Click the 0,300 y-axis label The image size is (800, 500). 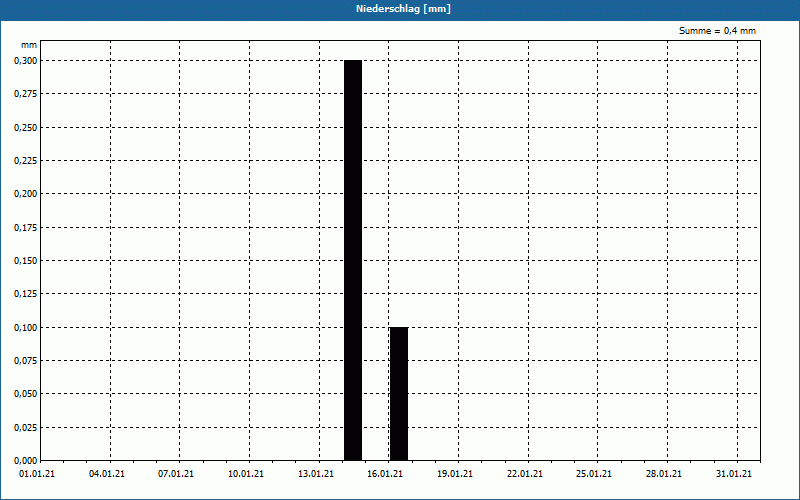[26, 61]
